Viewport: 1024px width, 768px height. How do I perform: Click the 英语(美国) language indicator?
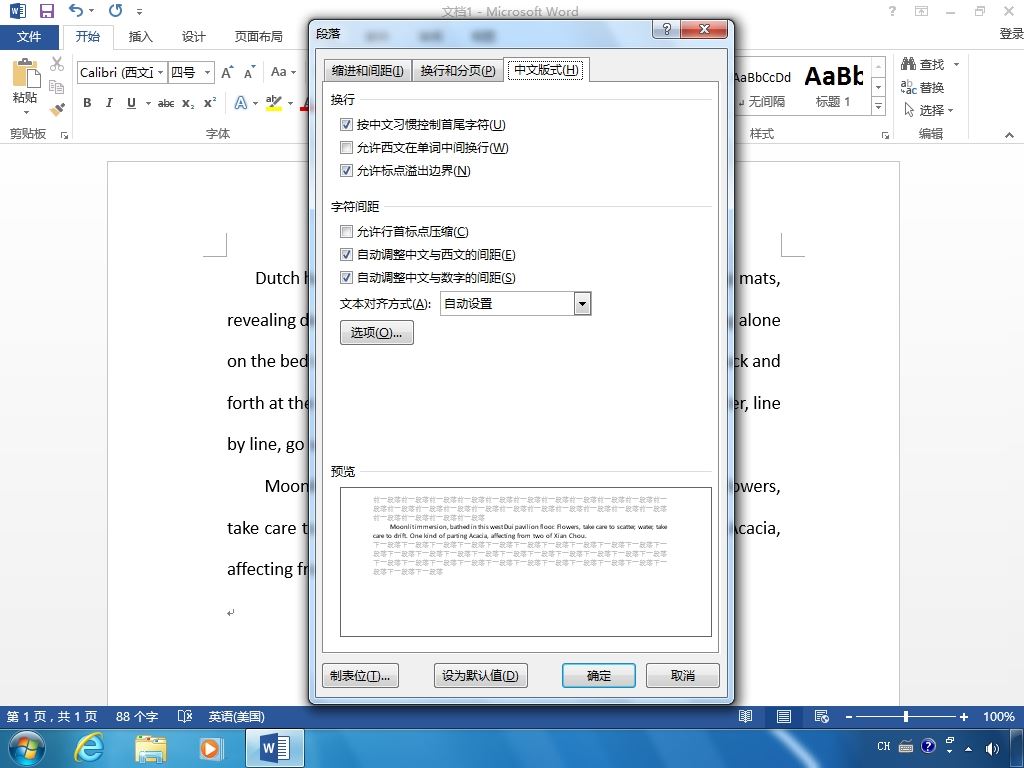236,716
